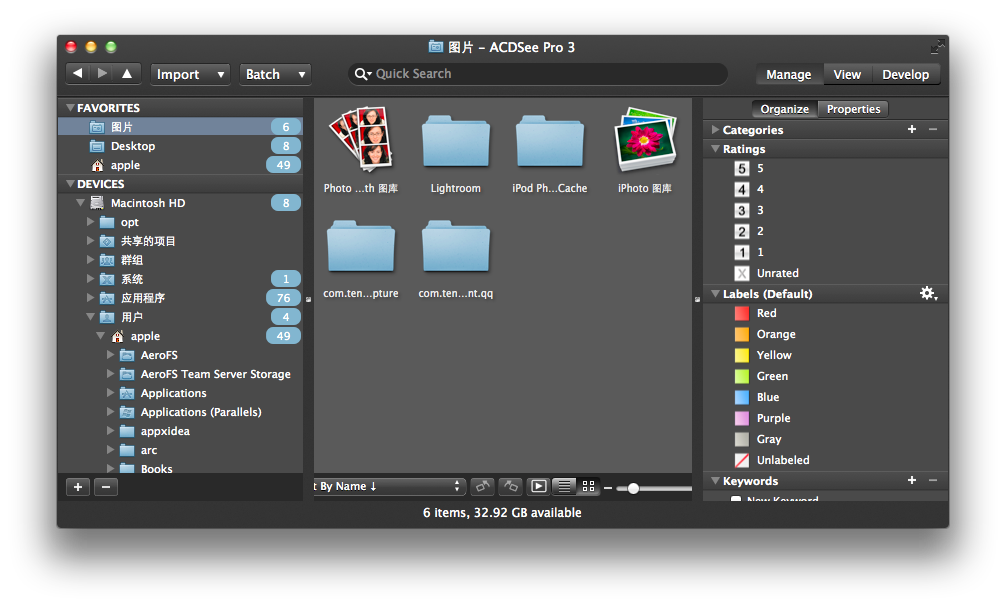Screen dimensions: 1006x607
Task: Click the Quick Search magnifier icon
Action: (x=362, y=74)
